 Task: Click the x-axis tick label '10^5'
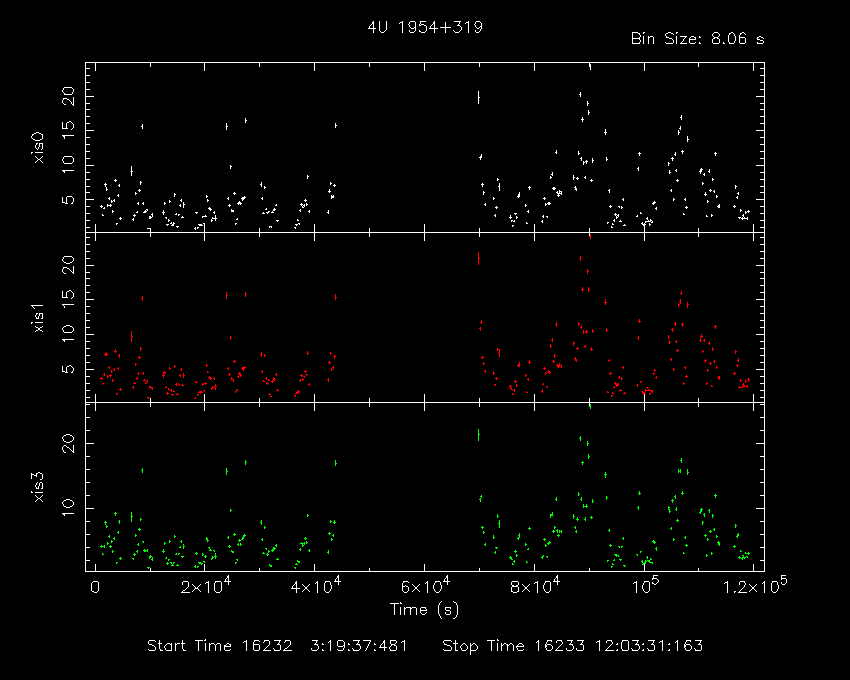pyautogui.click(x=645, y=586)
